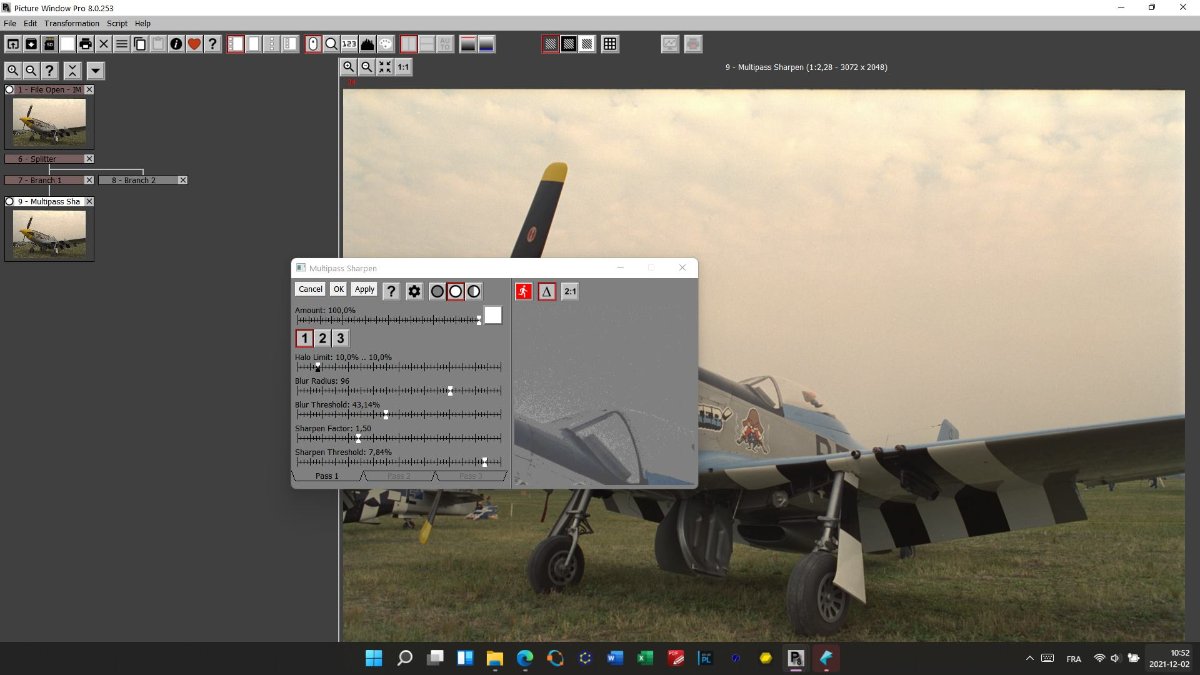Select the half-filled circle preview mode

[474, 291]
